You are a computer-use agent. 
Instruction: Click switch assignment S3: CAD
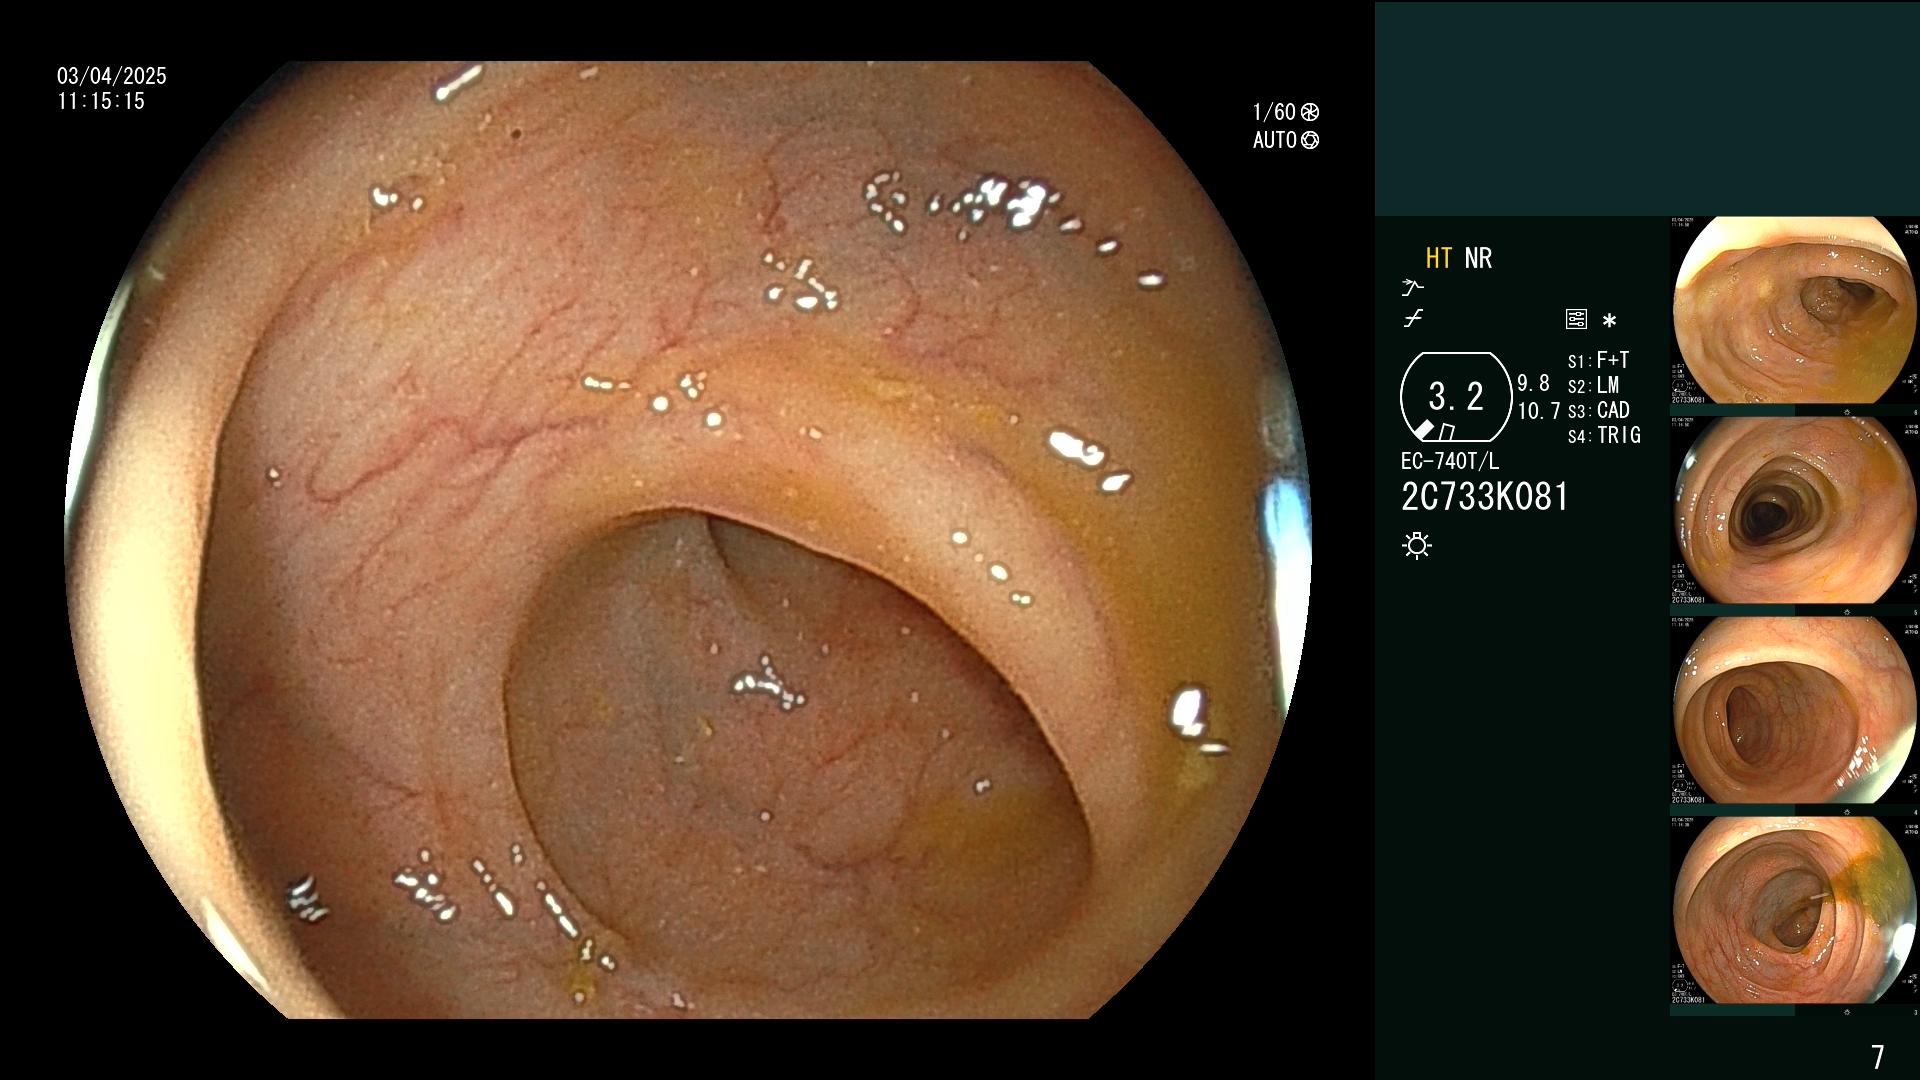tap(1599, 411)
